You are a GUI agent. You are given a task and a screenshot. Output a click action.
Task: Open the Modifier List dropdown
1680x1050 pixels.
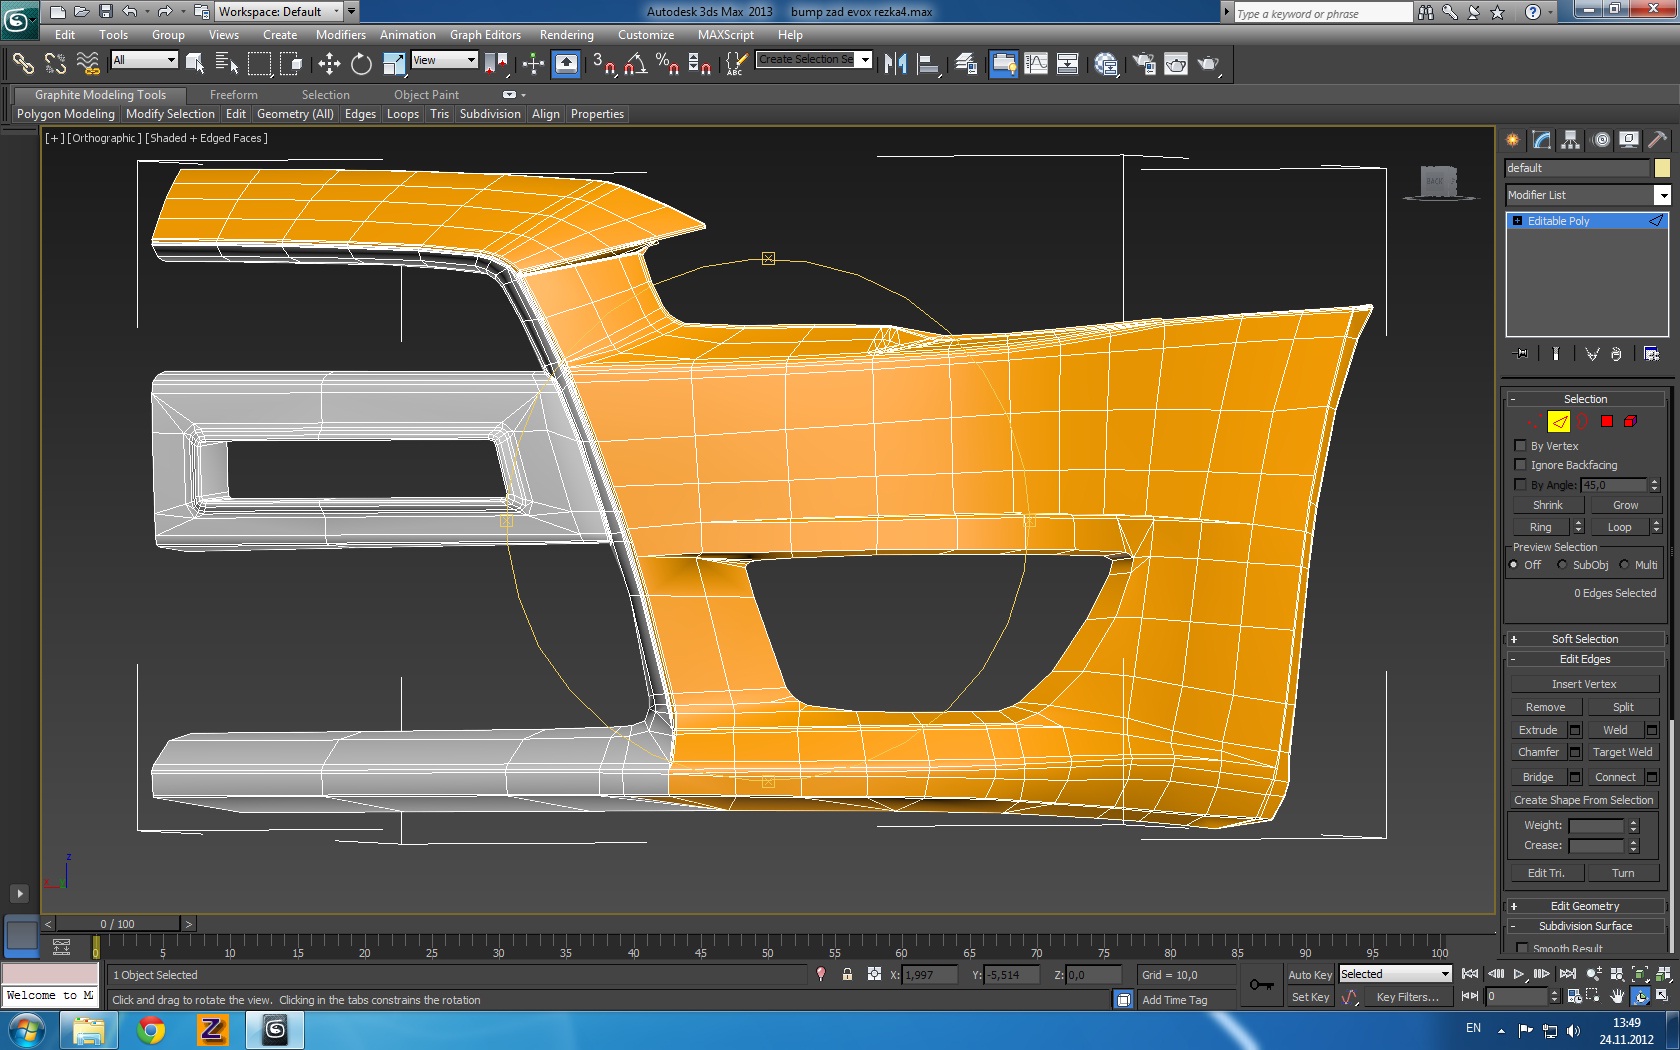(x=1661, y=195)
